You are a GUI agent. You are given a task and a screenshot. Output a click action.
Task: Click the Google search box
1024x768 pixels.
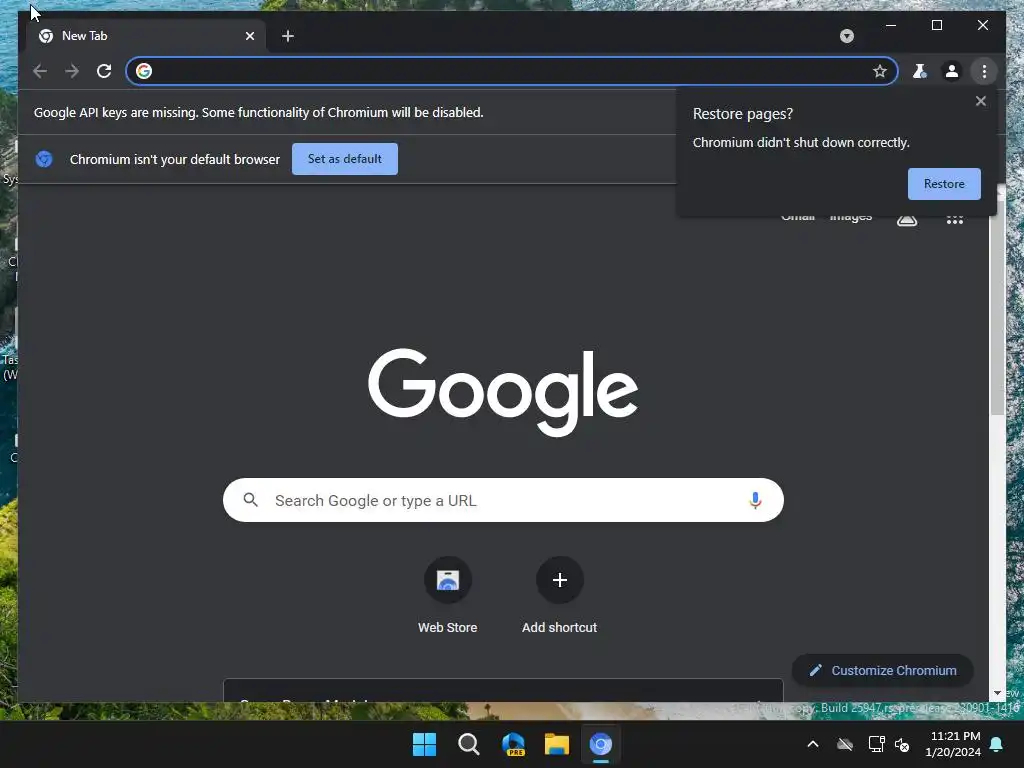pyautogui.click(x=503, y=500)
